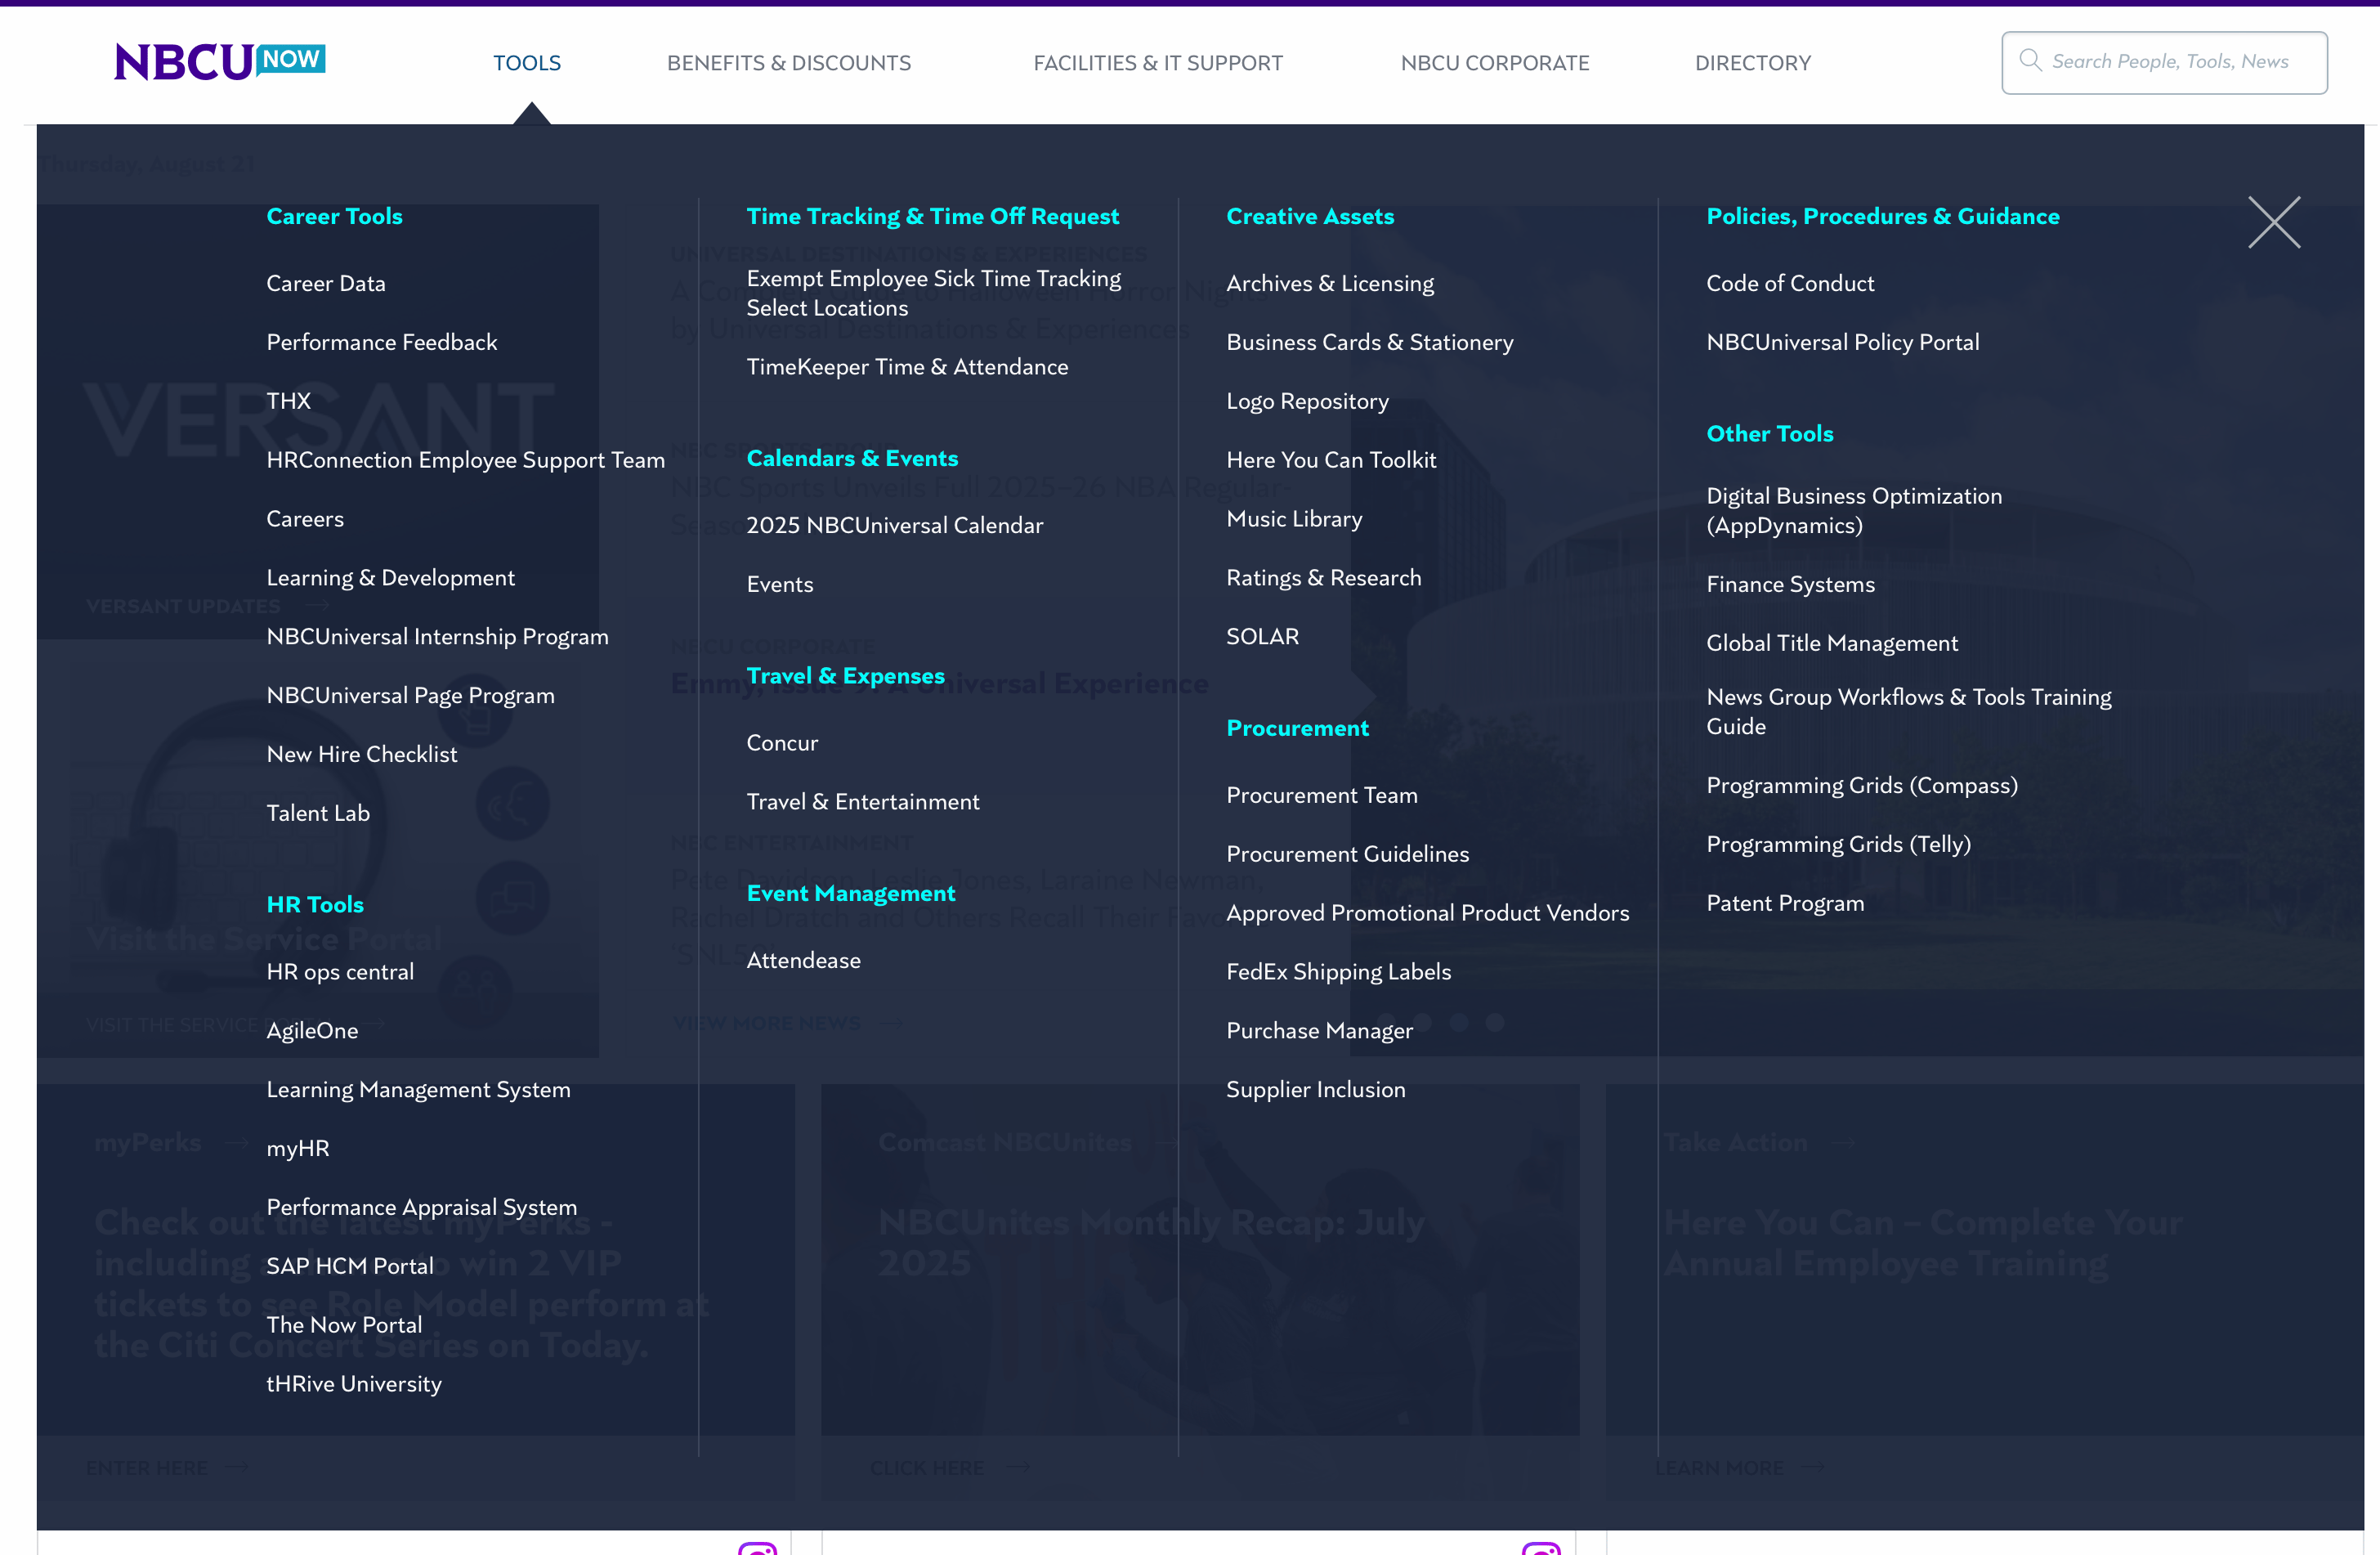The height and width of the screenshot is (1555, 2380).
Task: Open the Directory menu item
Action: (x=1753, y=63)
